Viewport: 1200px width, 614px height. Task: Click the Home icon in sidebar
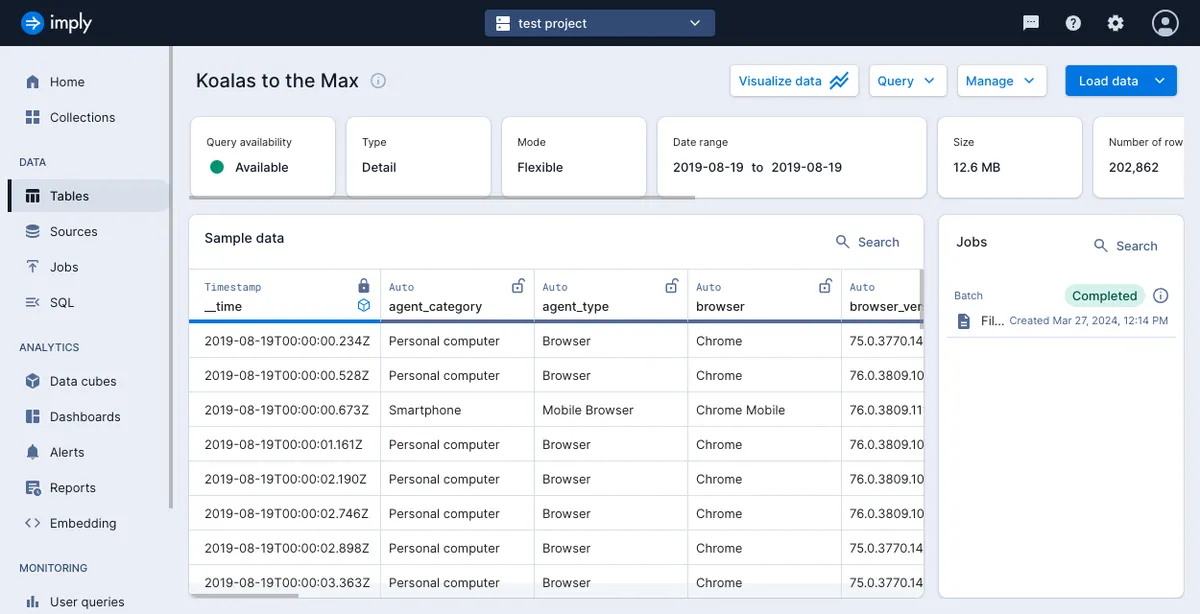point(33,82)
